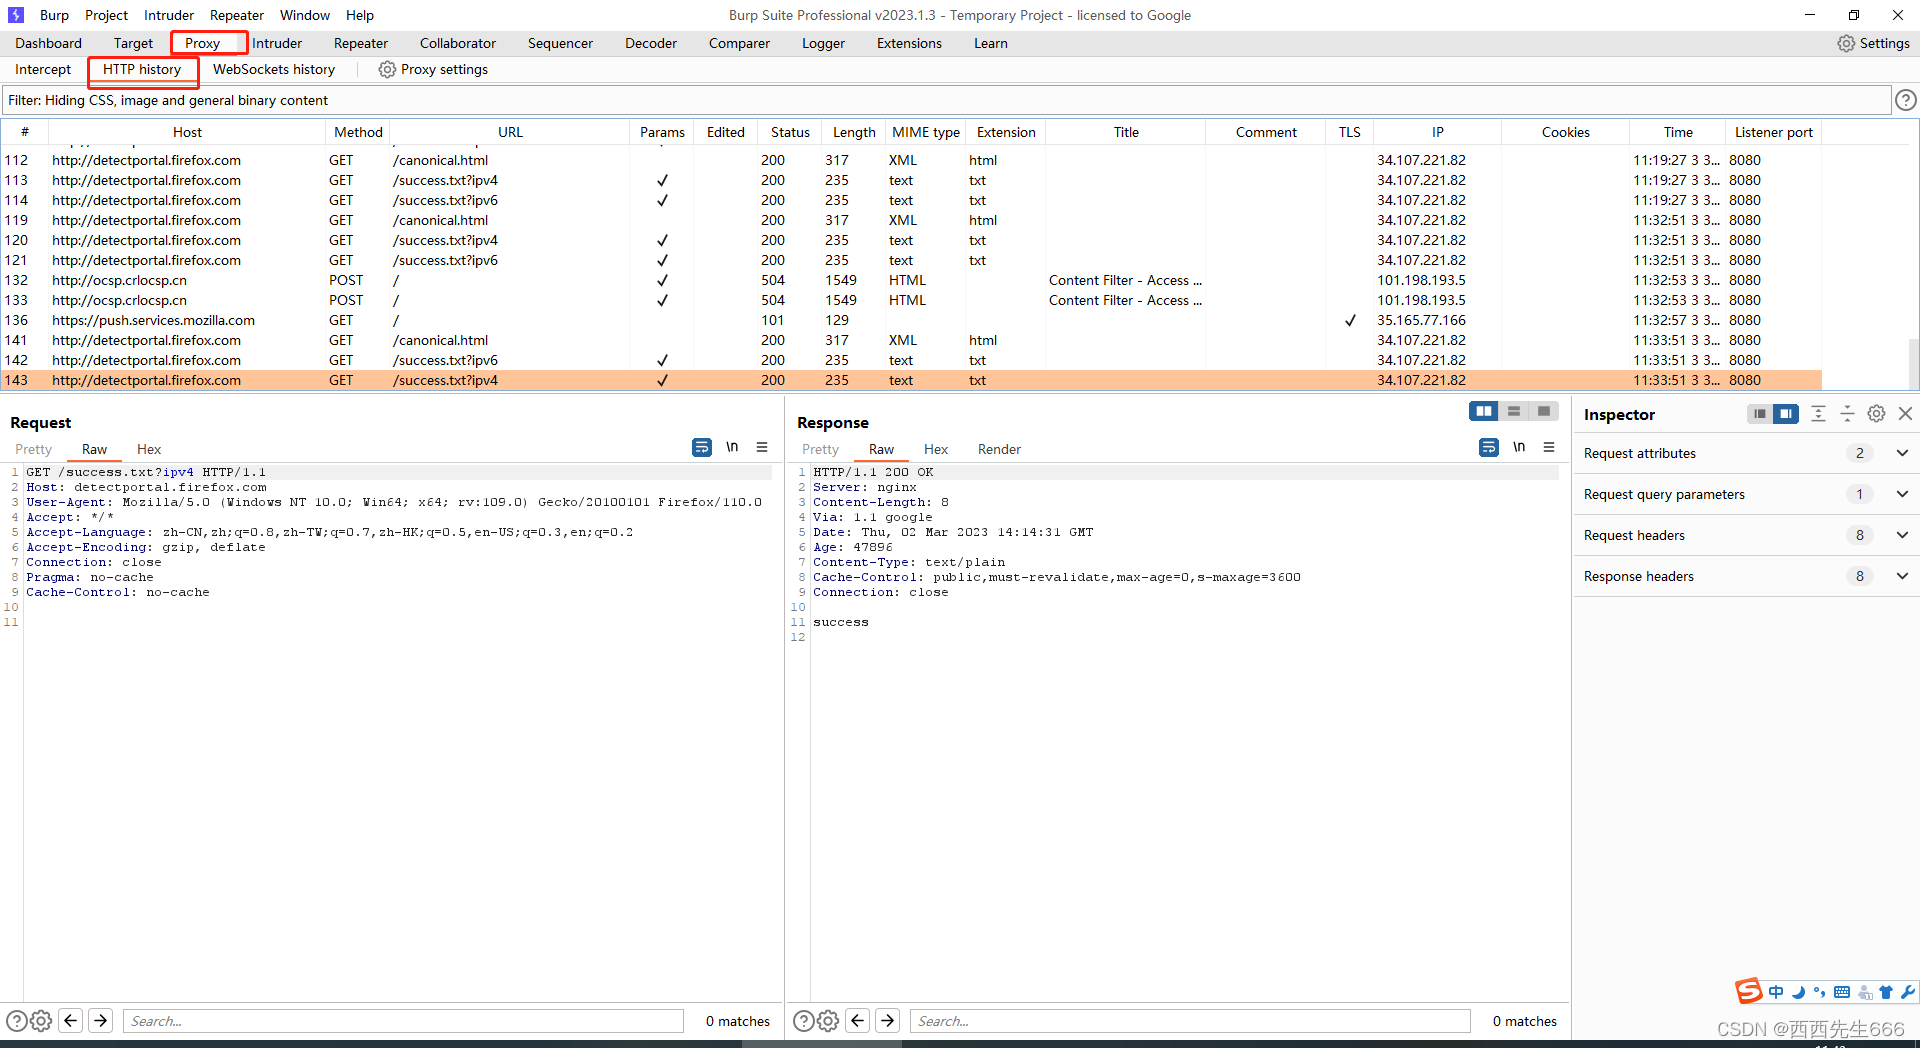Open Response search help icon

[804, 1021]
